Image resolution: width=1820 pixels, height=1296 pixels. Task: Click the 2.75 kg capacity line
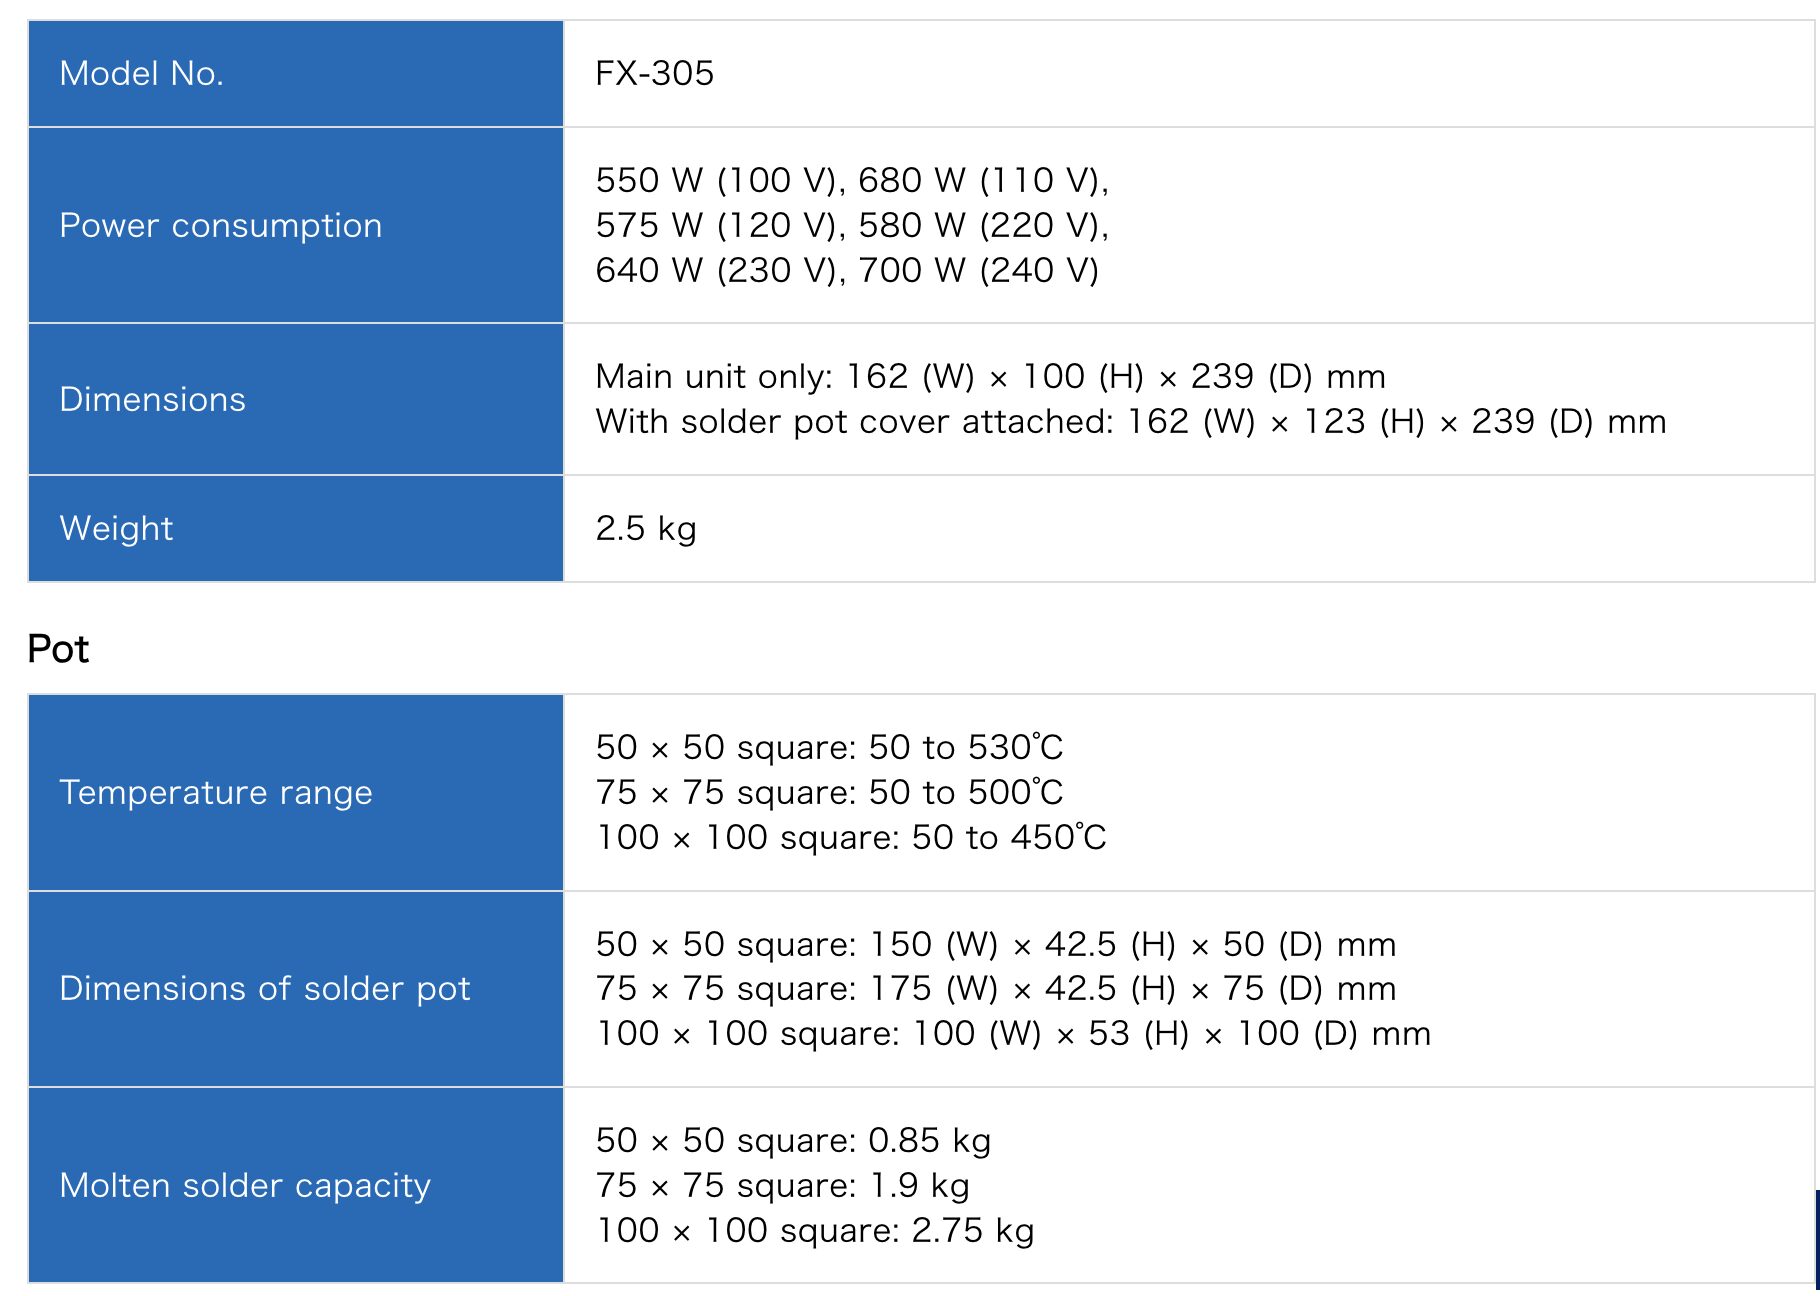(x=815, y=1230)
